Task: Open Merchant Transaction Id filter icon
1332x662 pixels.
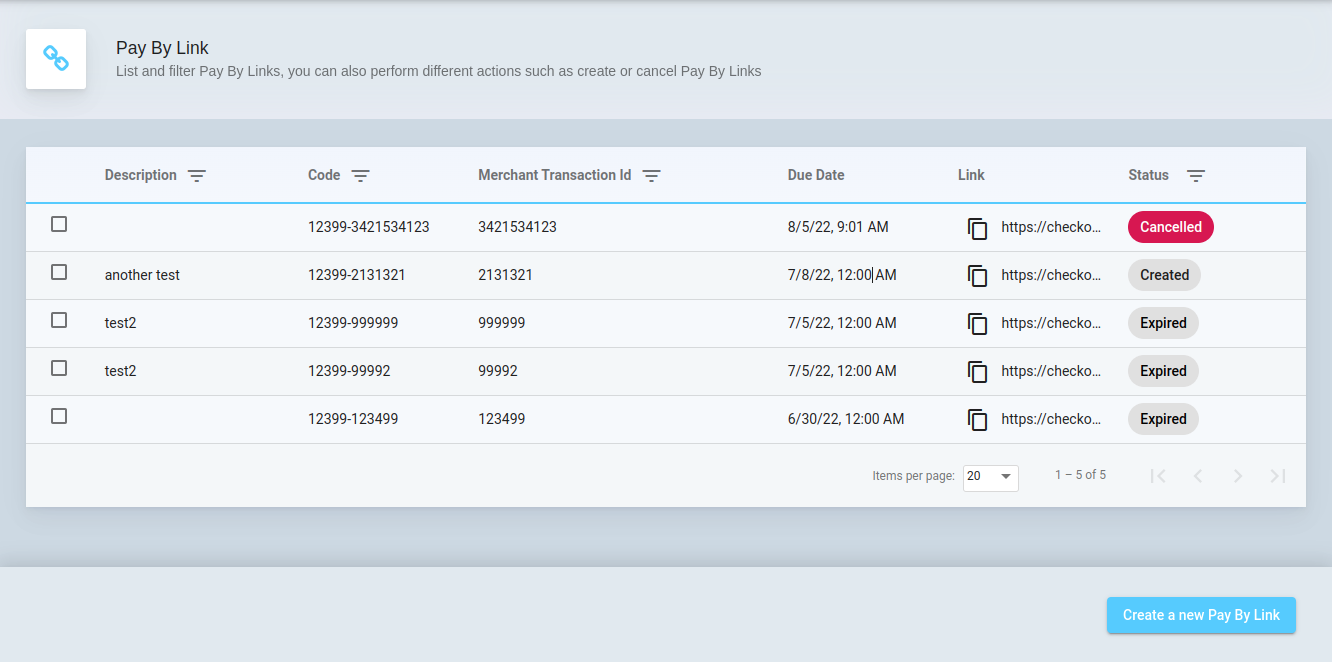Action: coord(651,176)
